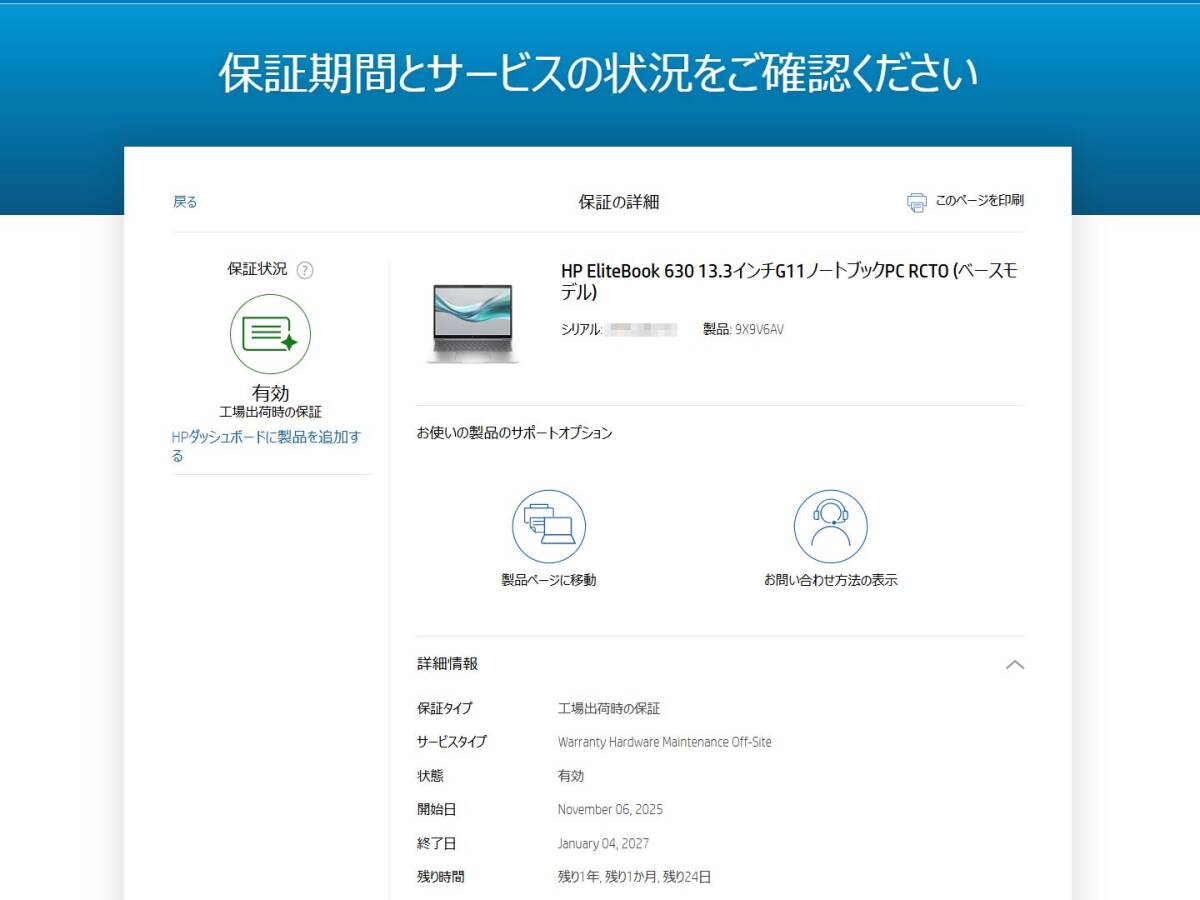Click the EliteBook laptop product thumbnail
Screen dimensions: 1200x900
coord(472,323)
